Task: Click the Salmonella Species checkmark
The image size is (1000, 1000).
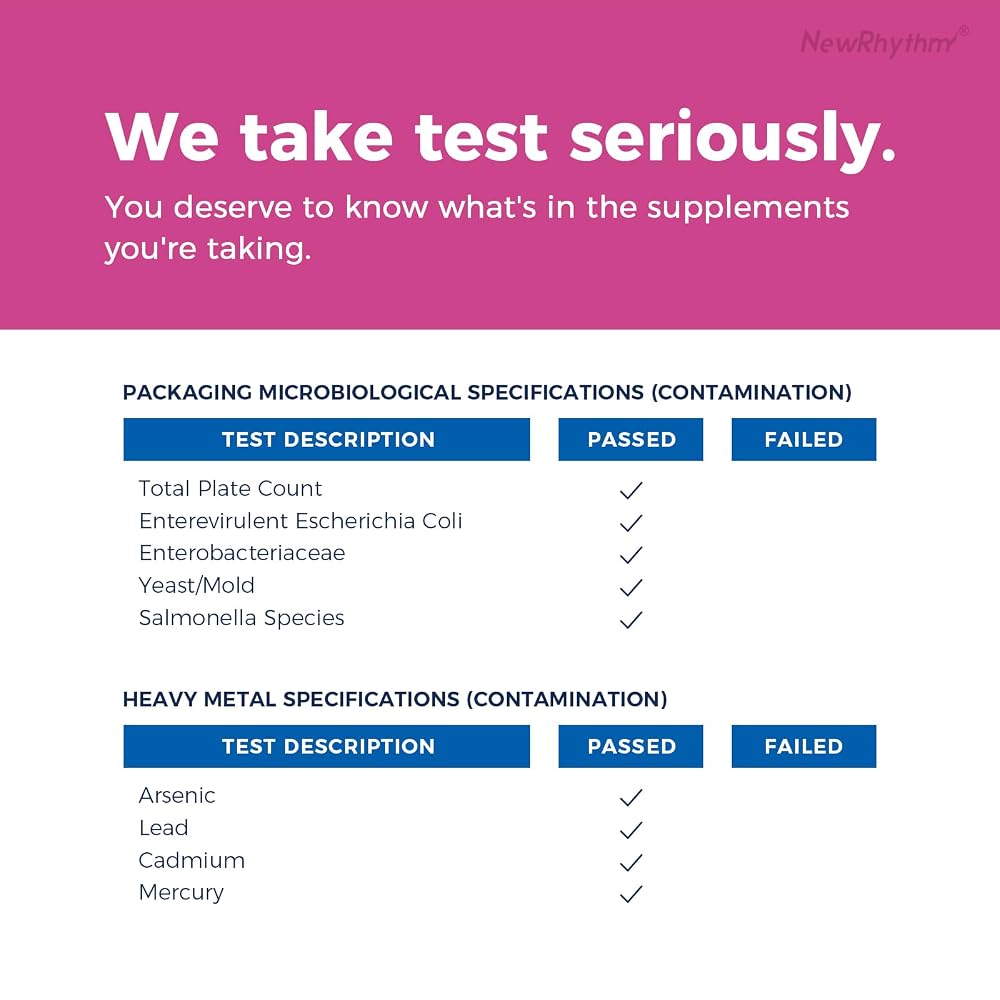Action: (631, 620)
